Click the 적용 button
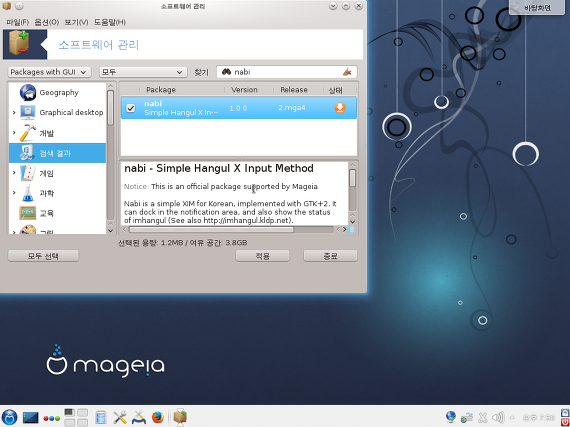This screenshot has height=427, width=570. (x=262, y=256)
